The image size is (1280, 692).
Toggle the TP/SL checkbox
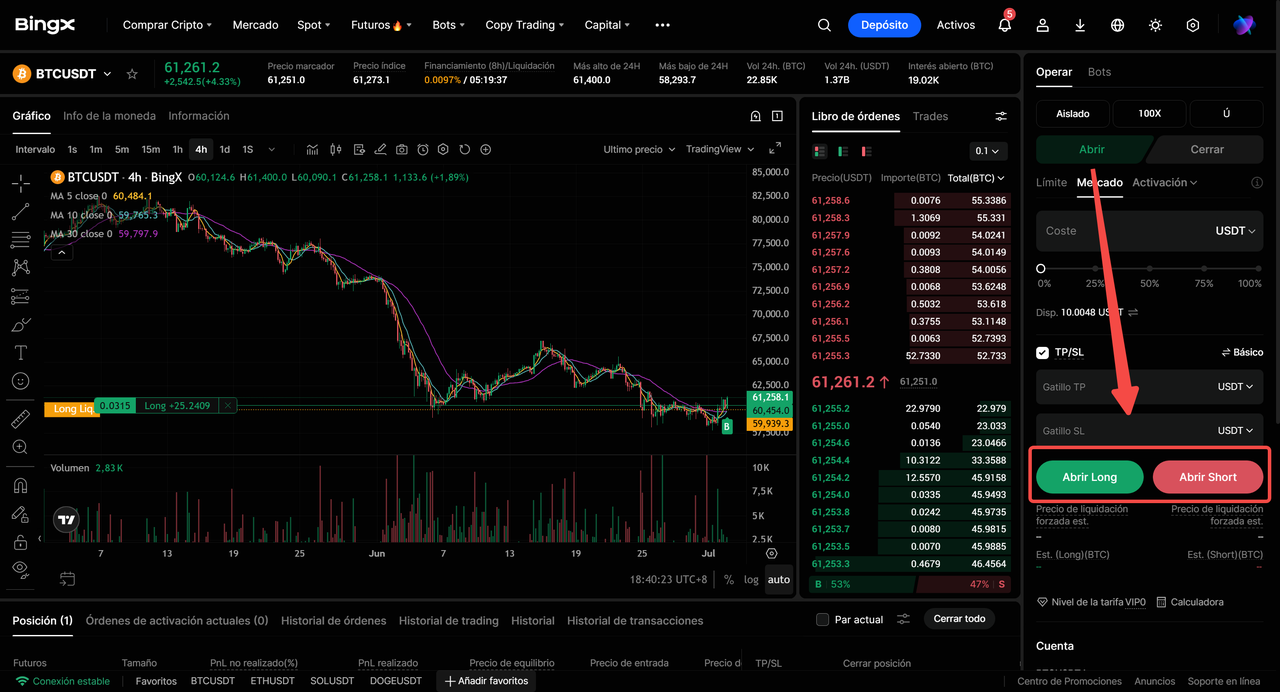pos(1043,352)
